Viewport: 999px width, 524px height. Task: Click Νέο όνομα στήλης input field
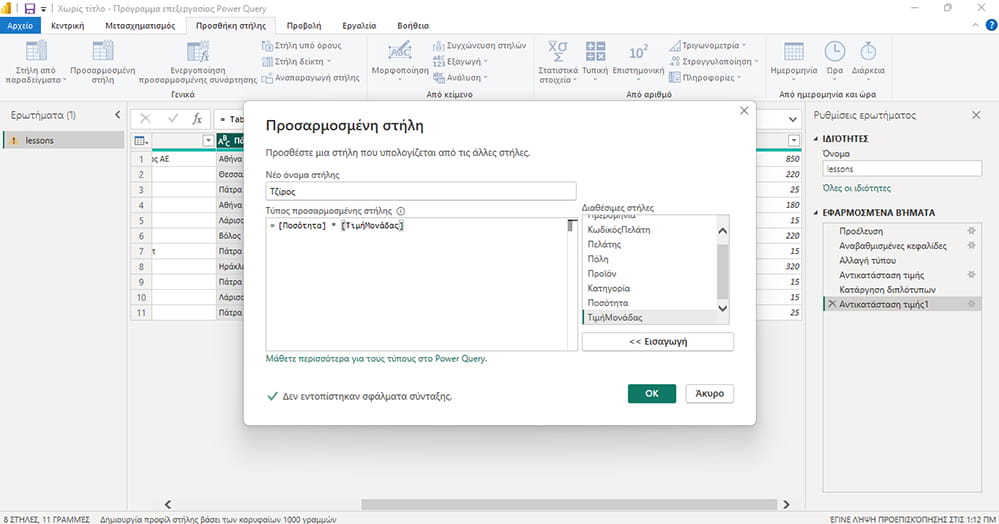pyautogui.click(x=420, y=191)
